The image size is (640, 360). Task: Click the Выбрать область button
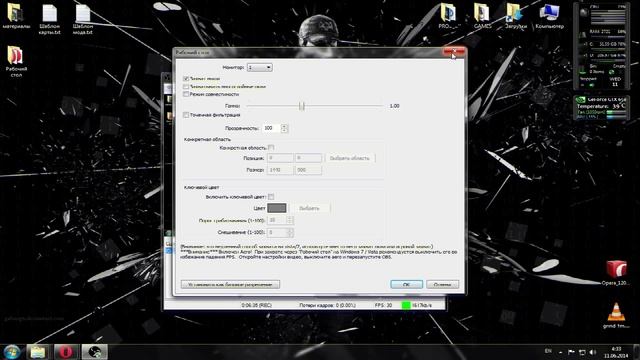pyautogui.click(x=350, y=158)
